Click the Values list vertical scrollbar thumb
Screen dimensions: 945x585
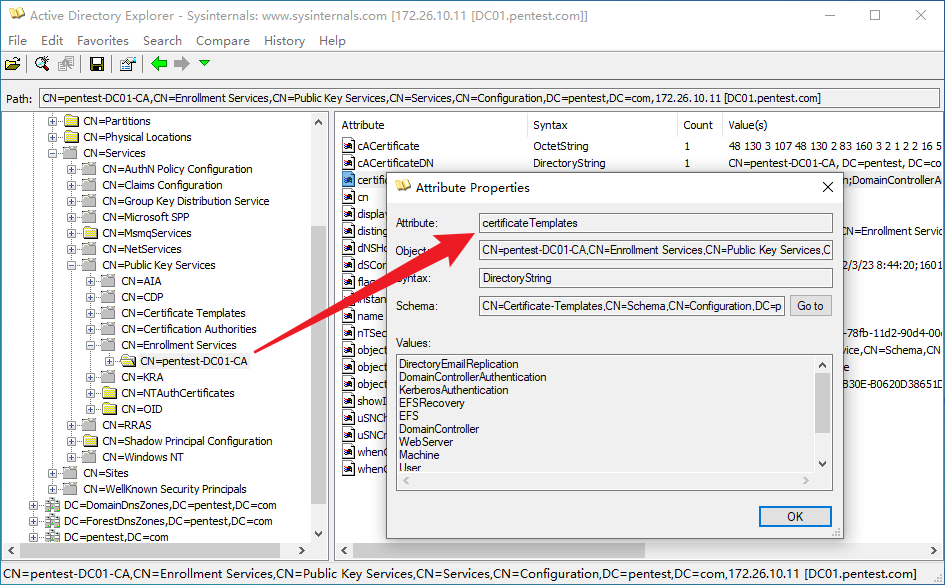pos(822,402)
